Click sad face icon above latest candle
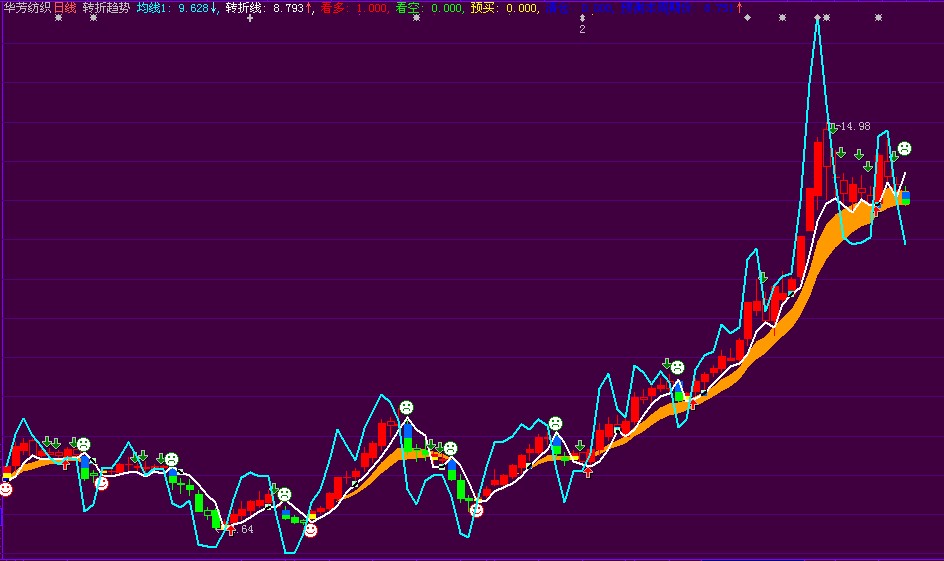This screenshot has width=944, height=561. 904,148
